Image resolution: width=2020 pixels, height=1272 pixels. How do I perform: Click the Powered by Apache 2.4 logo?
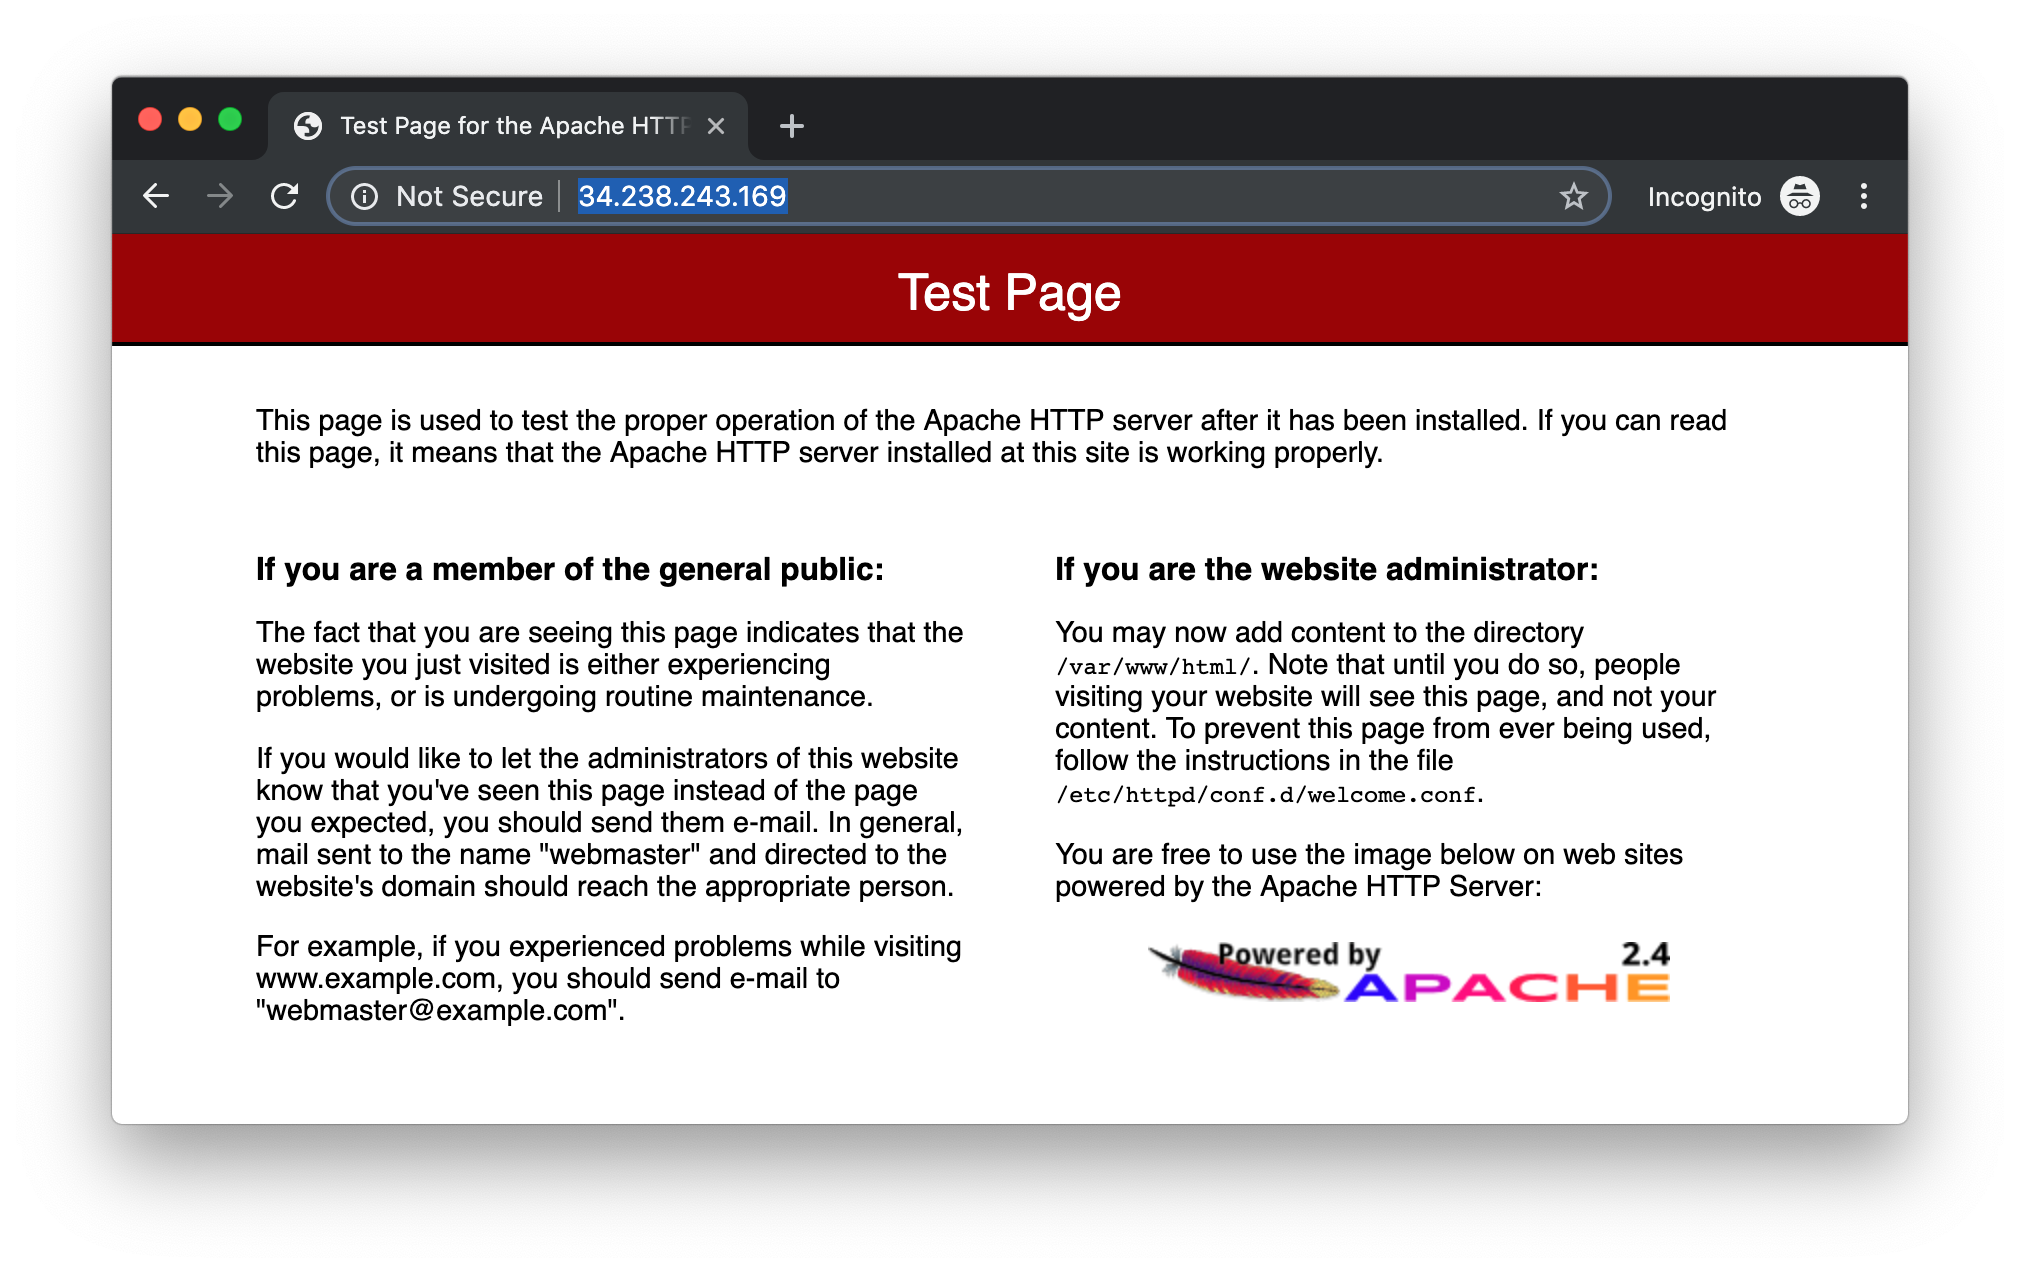(x=1410, y=971)
